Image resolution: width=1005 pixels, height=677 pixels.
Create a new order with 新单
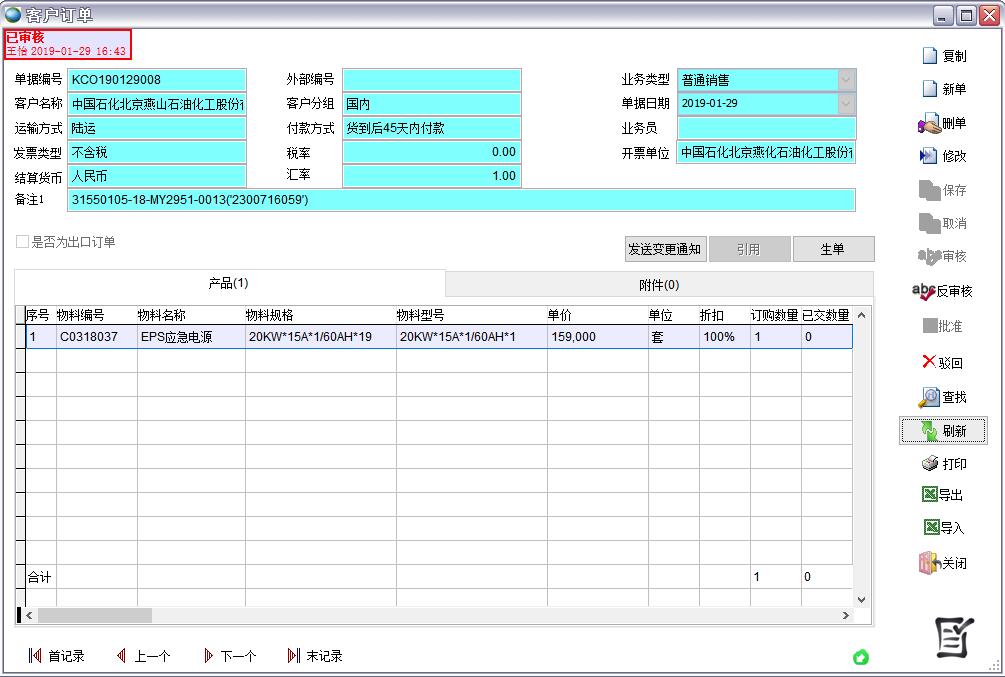(x=930, y=89)
